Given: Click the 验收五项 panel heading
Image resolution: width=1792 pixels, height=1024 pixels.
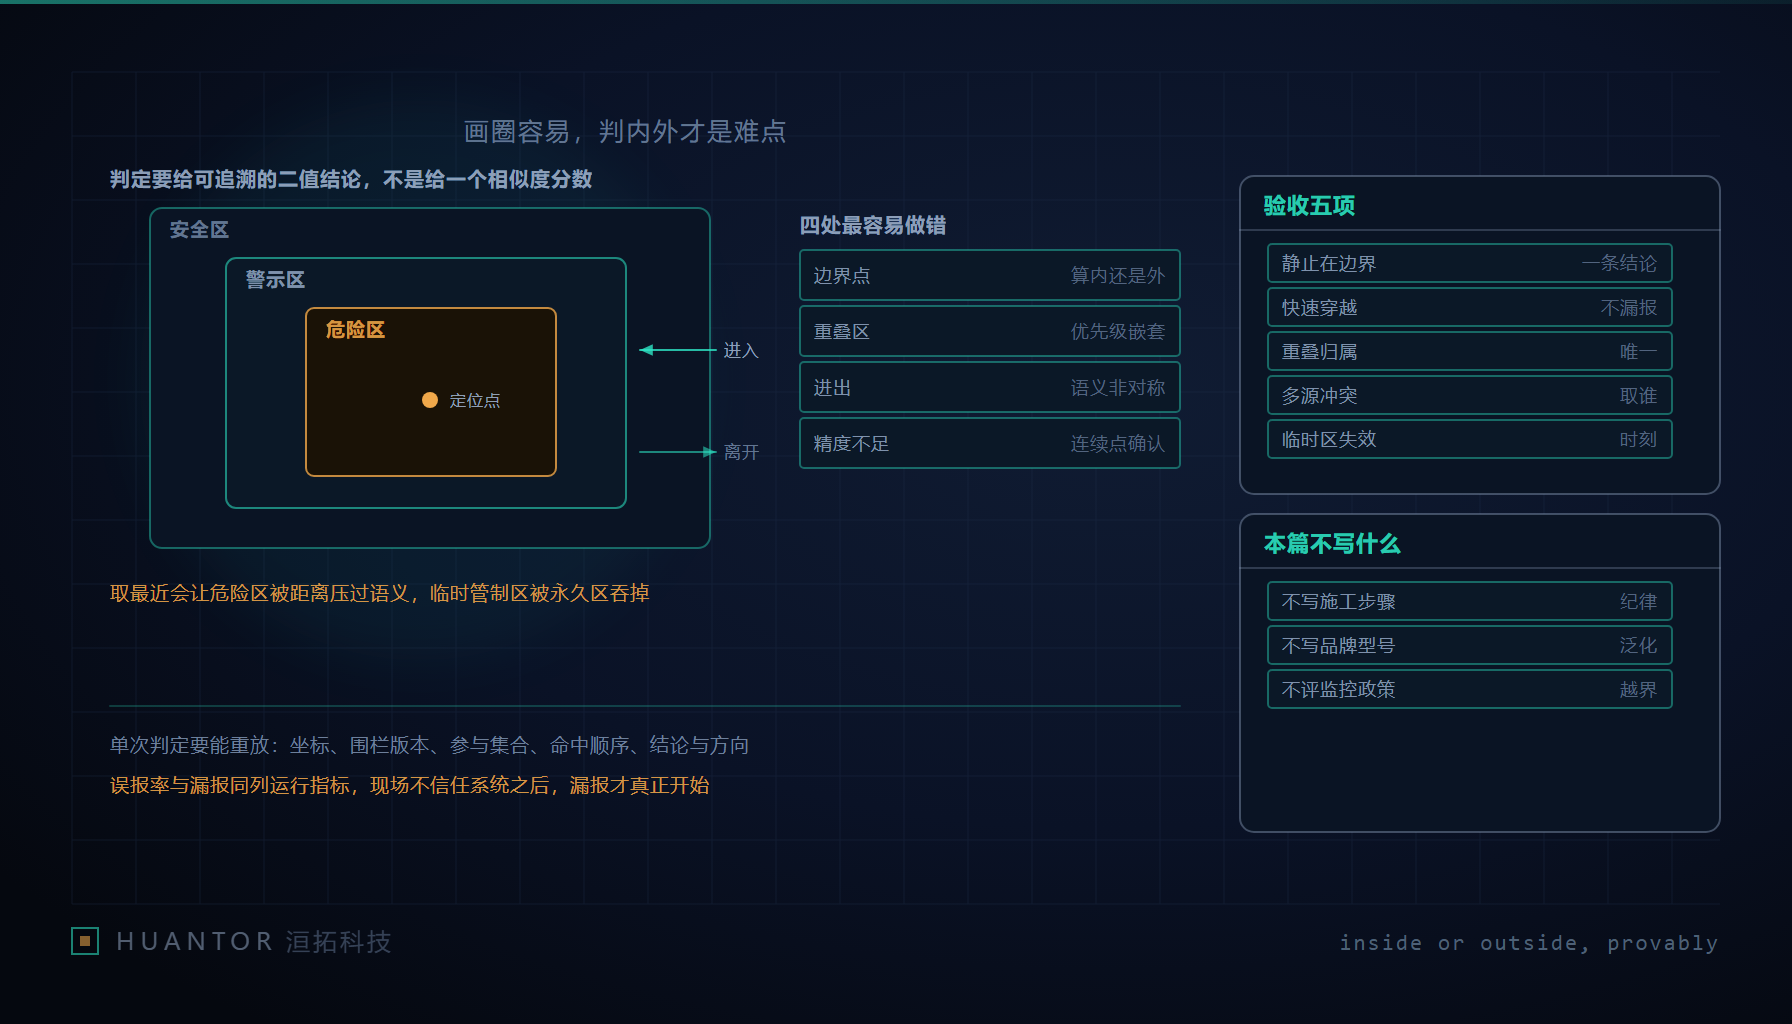Looking at the screenshot, I should point(1309,205).
